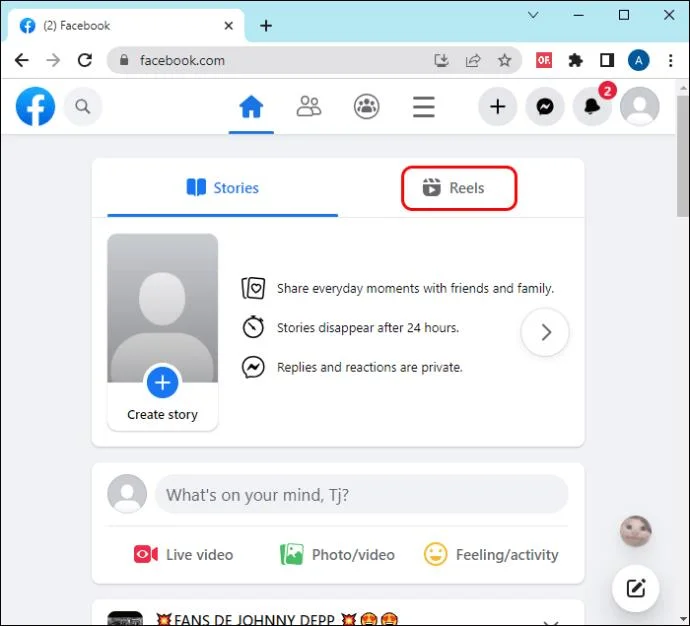This screenshot has width=690, height=626.
Task: Open the Chrome three-dot menu
Action: (x=671, y=60)
